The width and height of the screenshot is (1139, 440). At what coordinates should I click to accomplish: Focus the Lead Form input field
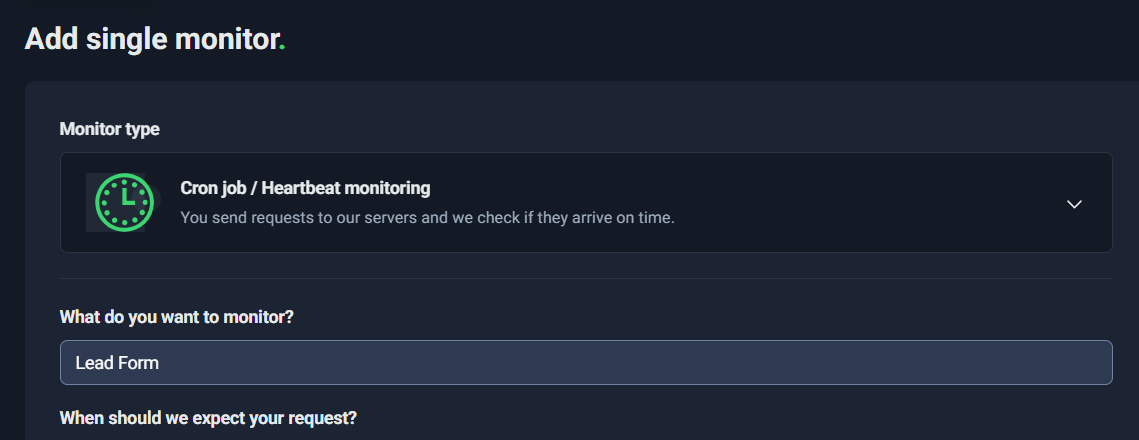pyautogui.click(x=586, y=362)
